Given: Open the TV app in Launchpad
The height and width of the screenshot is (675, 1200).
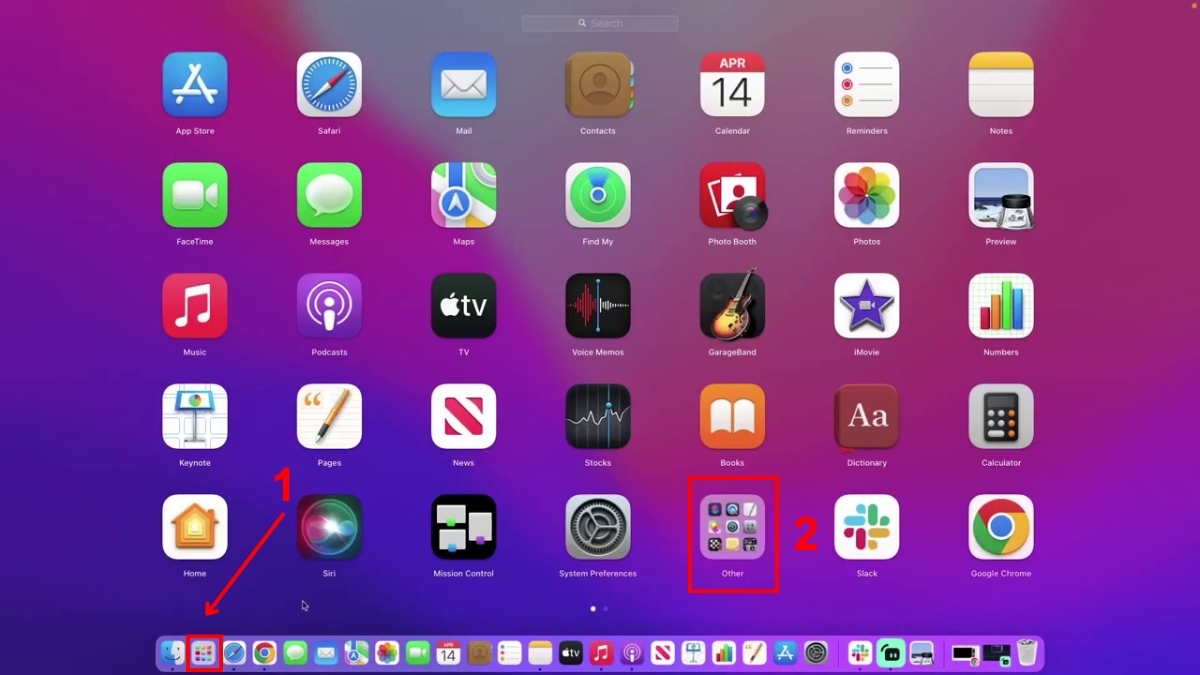Looking at the screenshot, I should click(464, 306).
